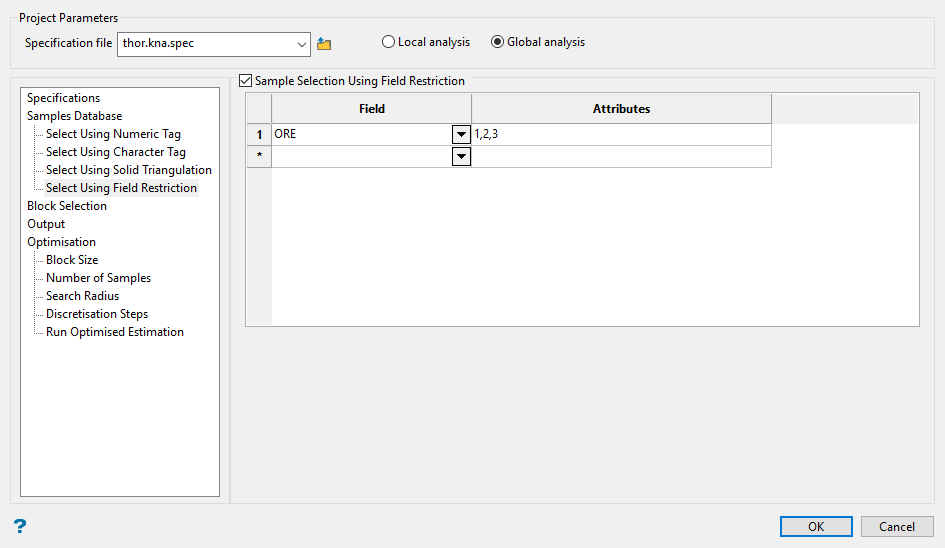Expand the ORE field dropdown arrow

tap(461, 134)
